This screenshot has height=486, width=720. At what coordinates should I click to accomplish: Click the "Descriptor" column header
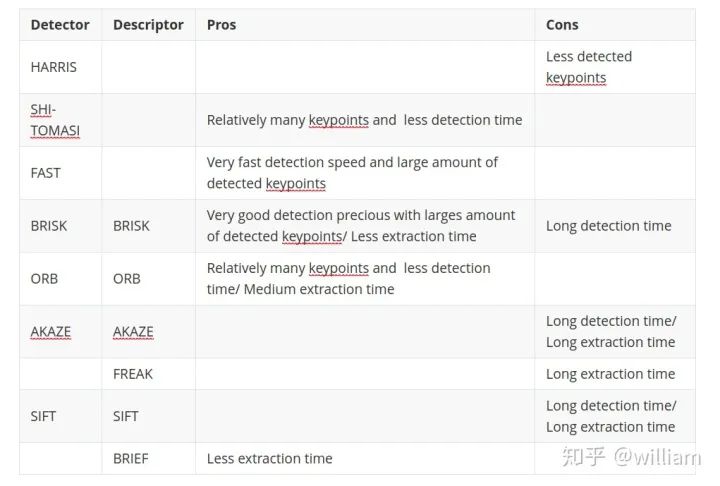click(x=148, y=25)
